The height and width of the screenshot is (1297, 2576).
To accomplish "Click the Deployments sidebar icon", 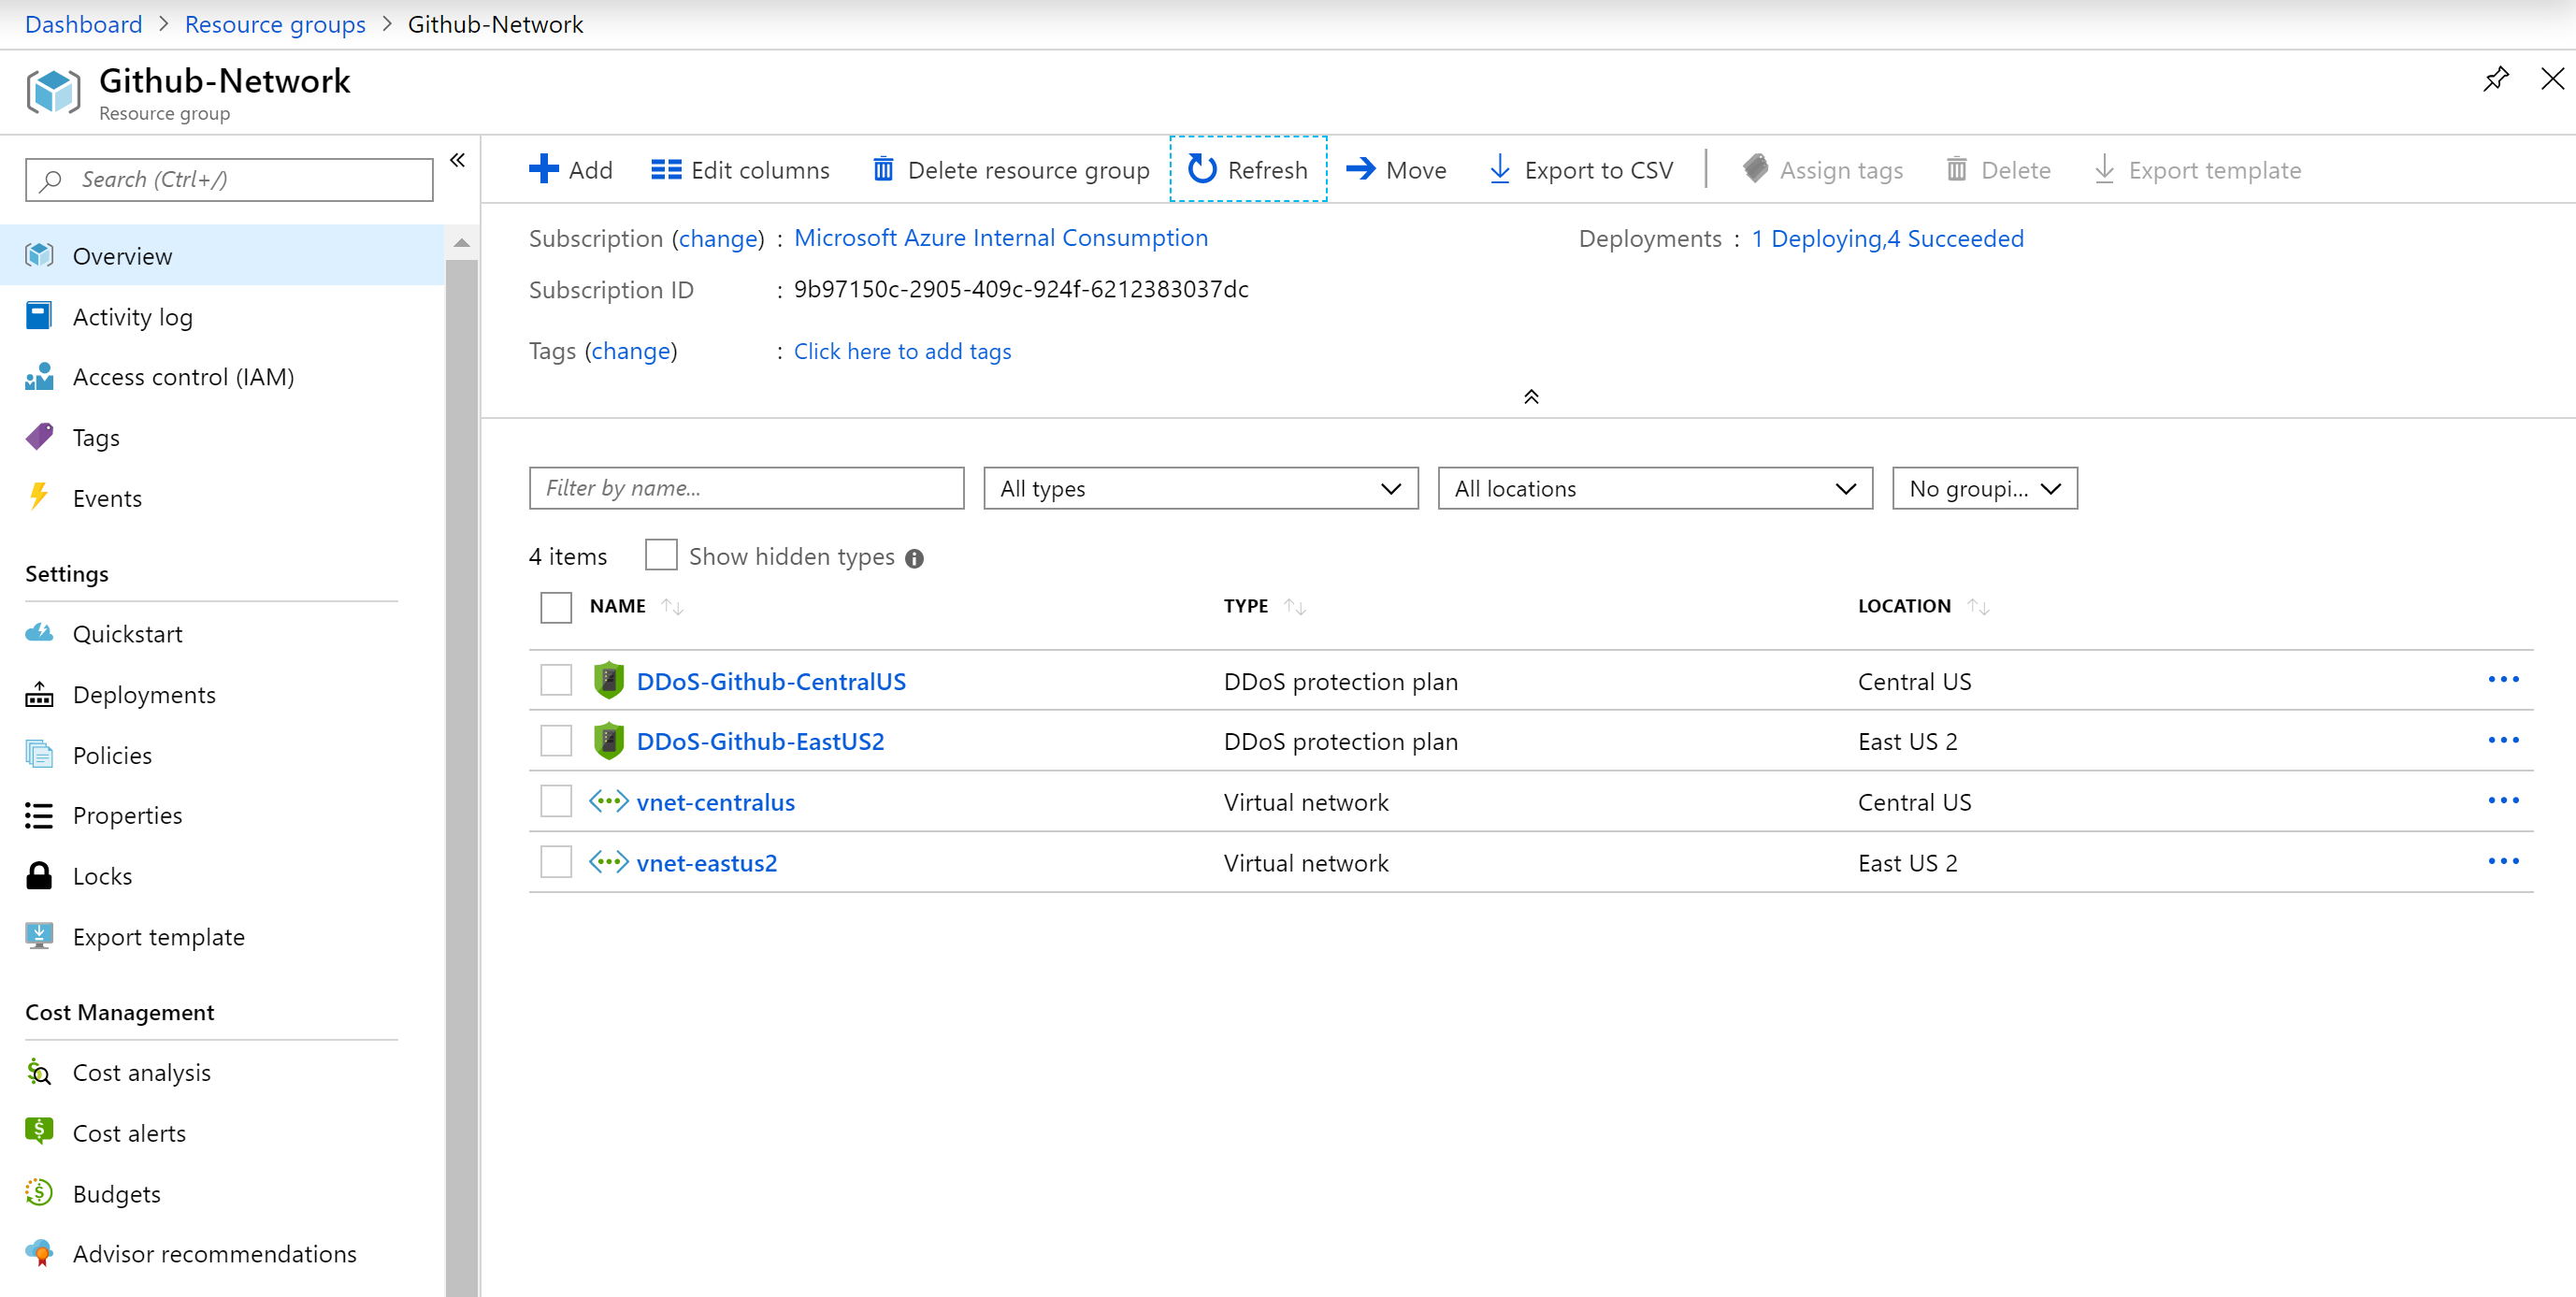I will pos(39,694).
